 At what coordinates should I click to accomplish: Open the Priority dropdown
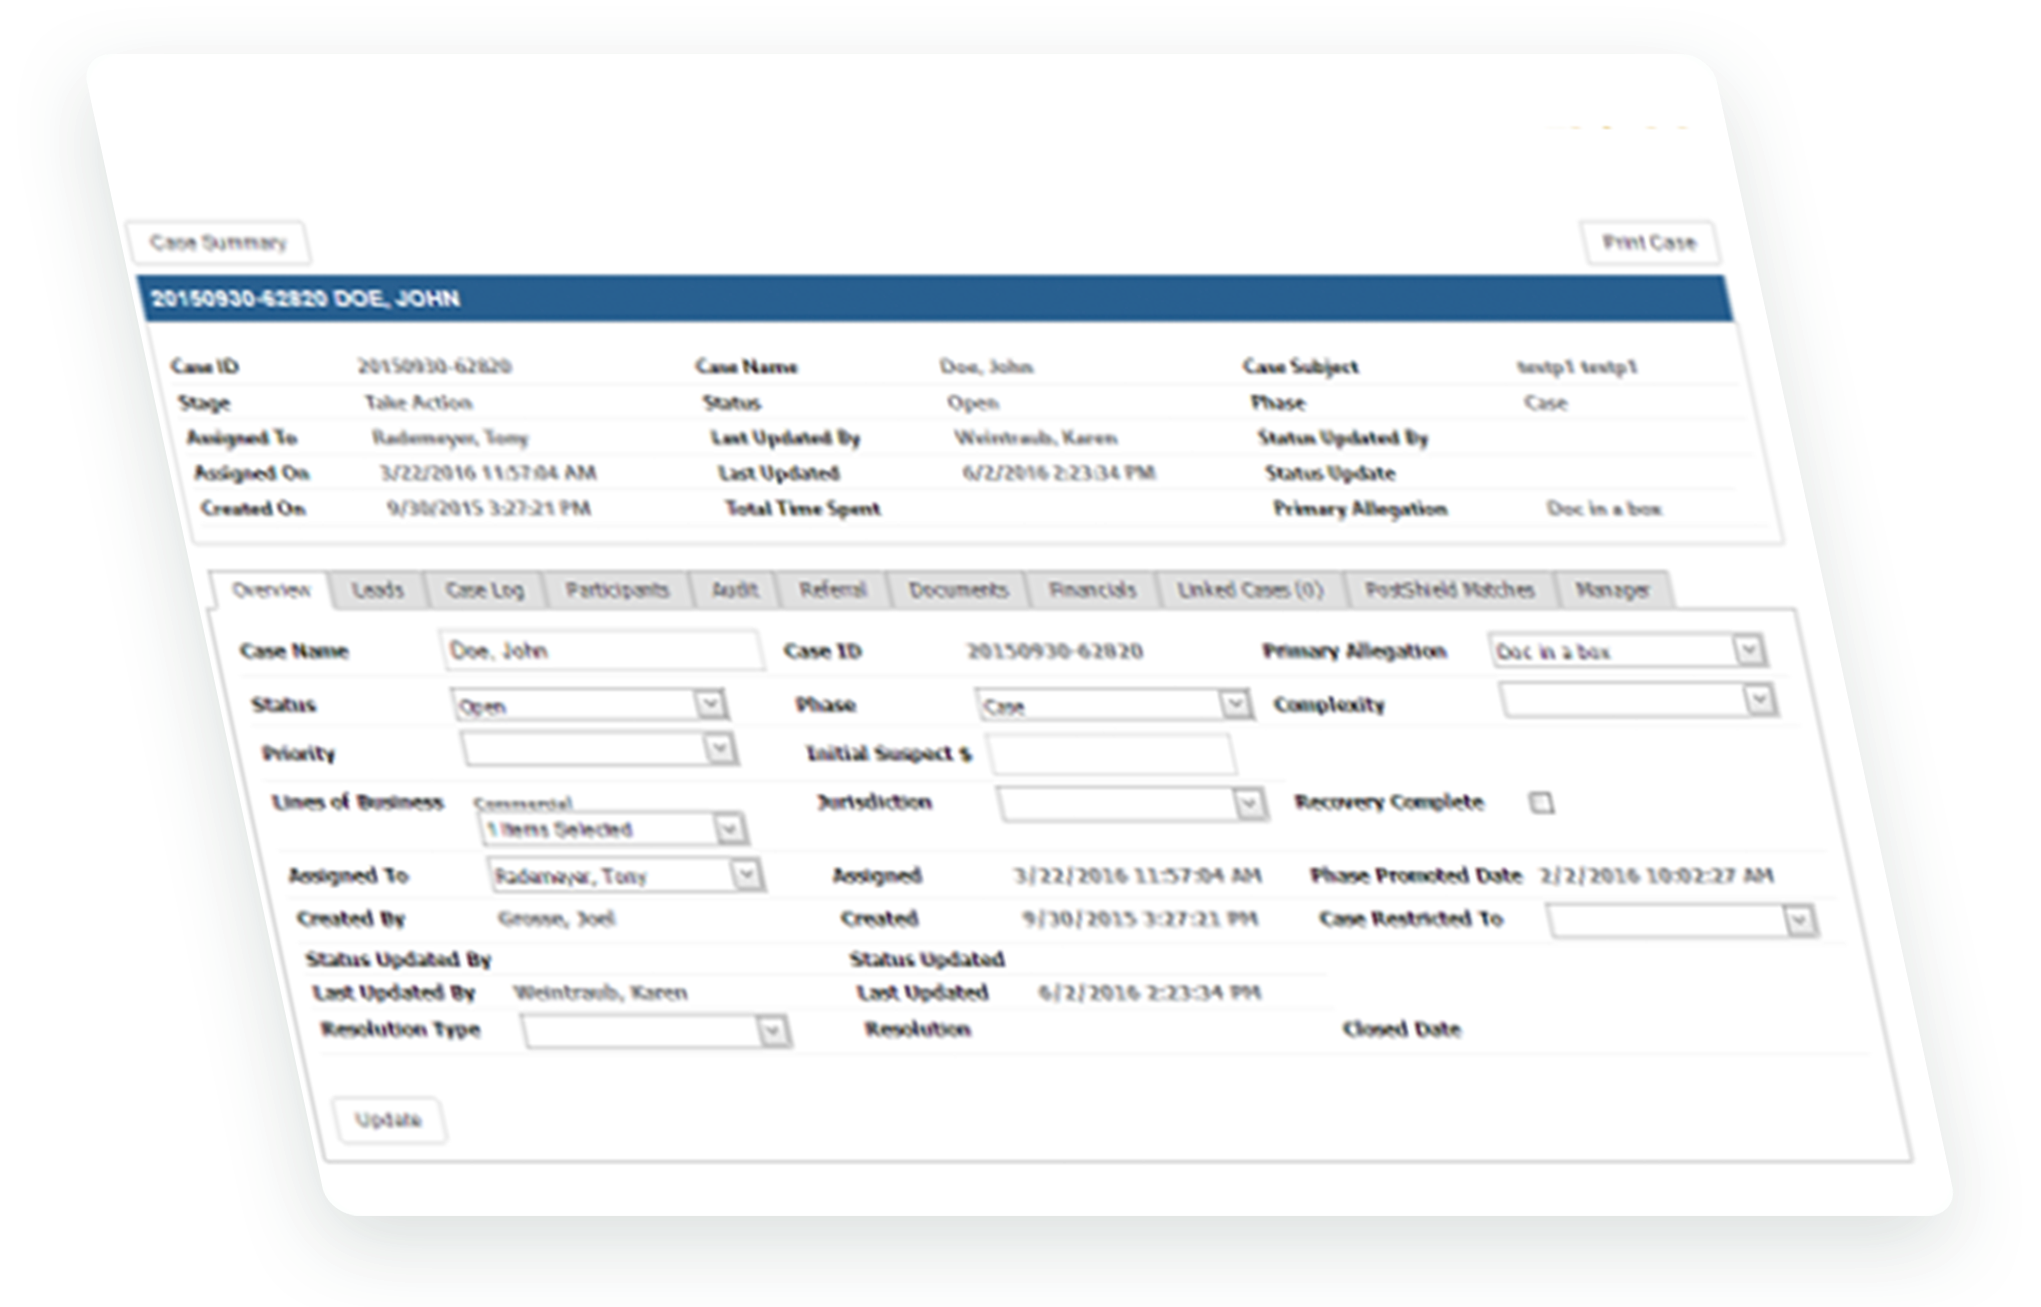point(598,750)
